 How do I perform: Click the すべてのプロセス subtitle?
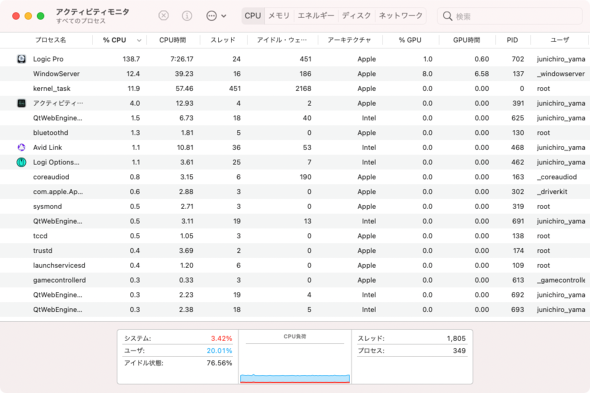pos(81,21)
